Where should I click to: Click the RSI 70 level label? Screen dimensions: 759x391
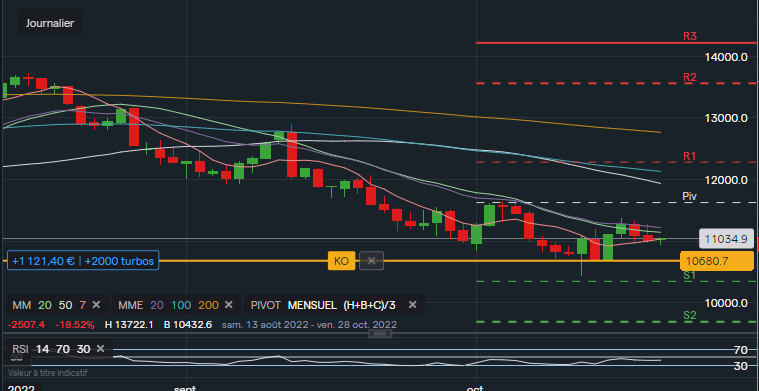click(x=740, y=349)
